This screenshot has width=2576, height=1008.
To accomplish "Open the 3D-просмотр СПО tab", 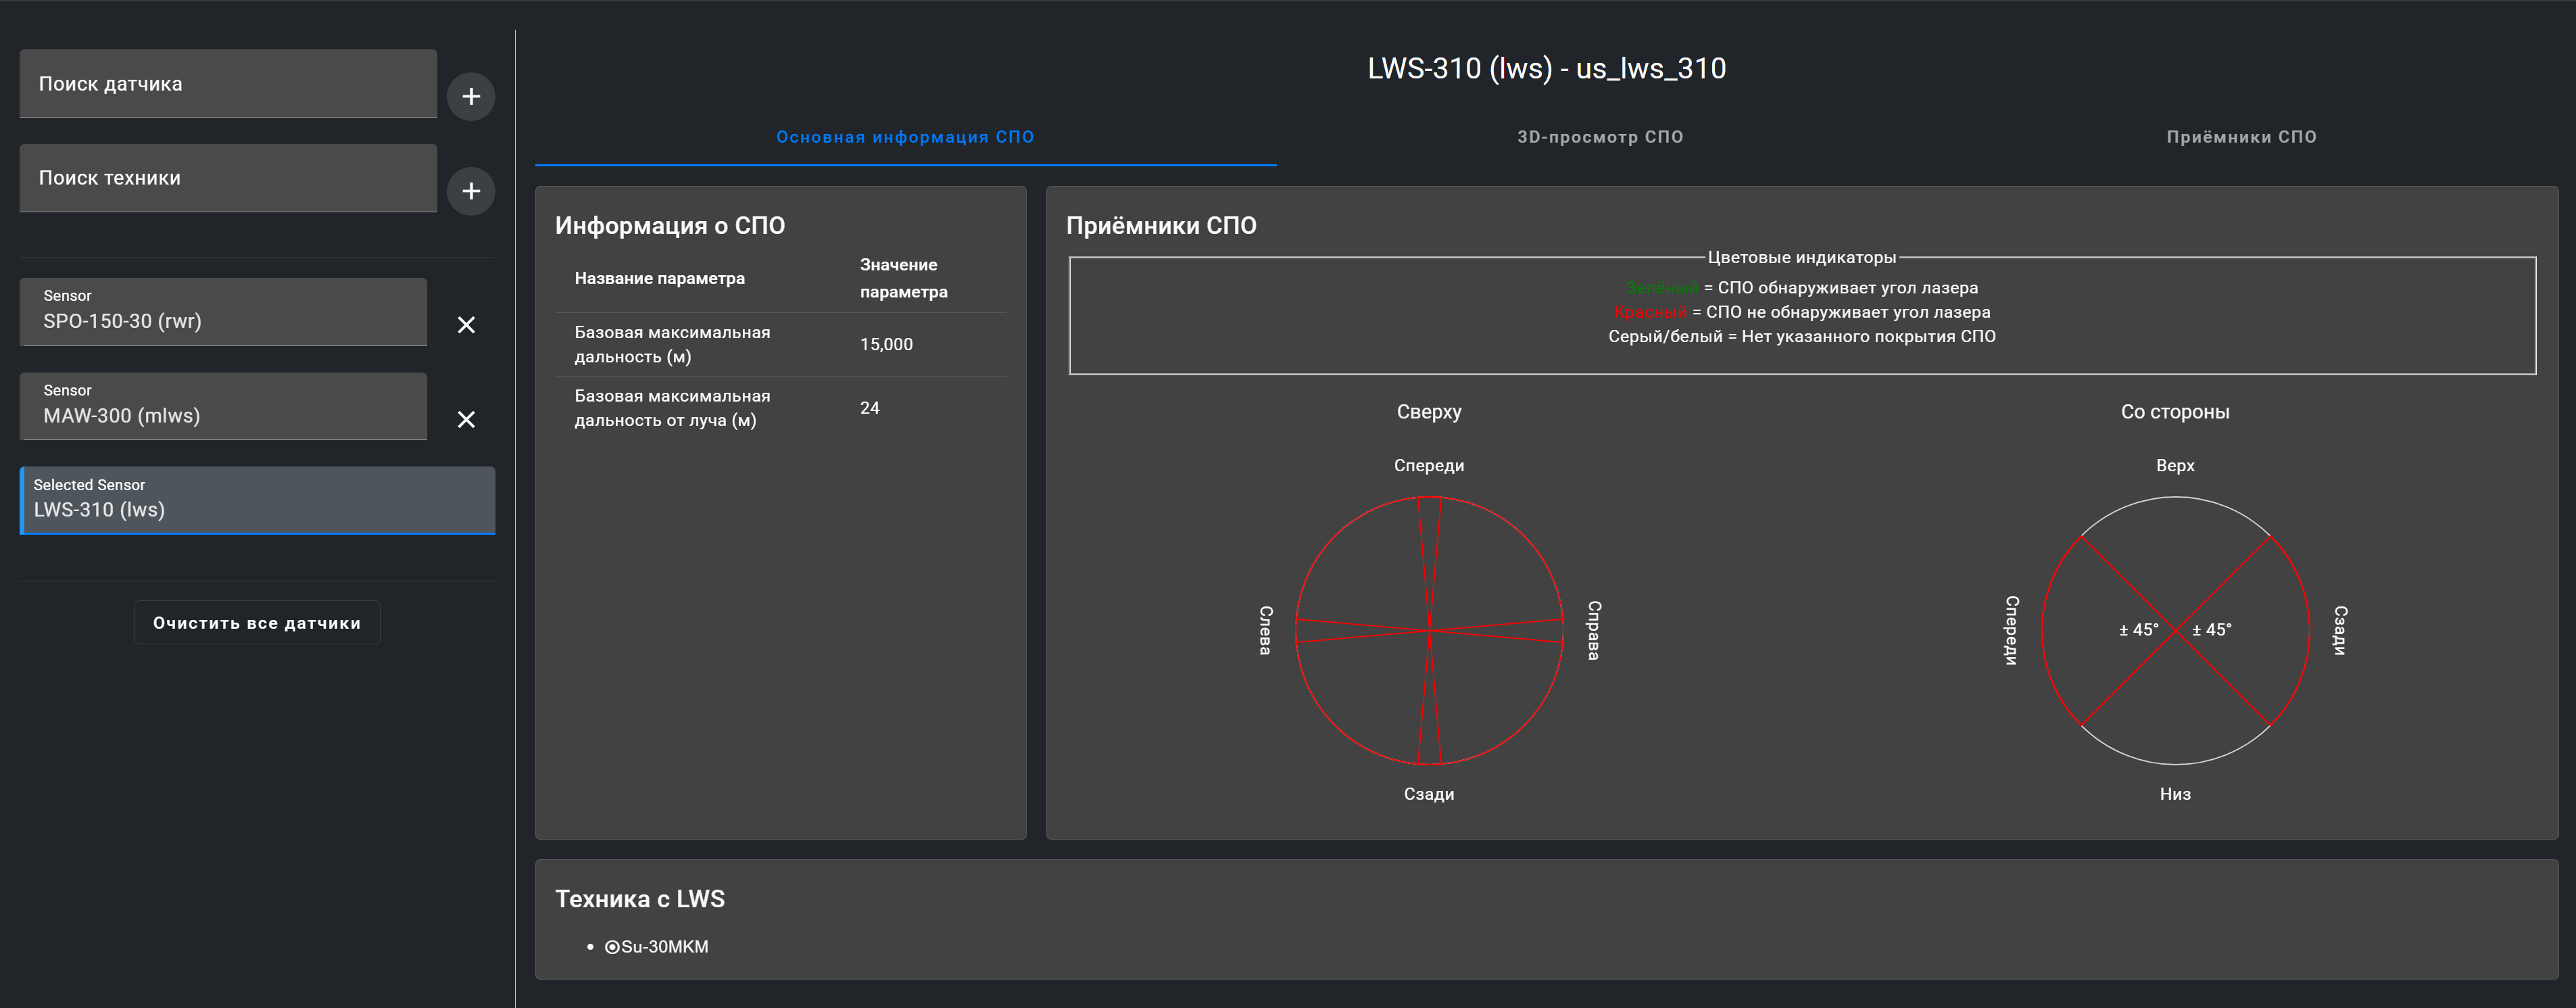I will coord(1600,137).
